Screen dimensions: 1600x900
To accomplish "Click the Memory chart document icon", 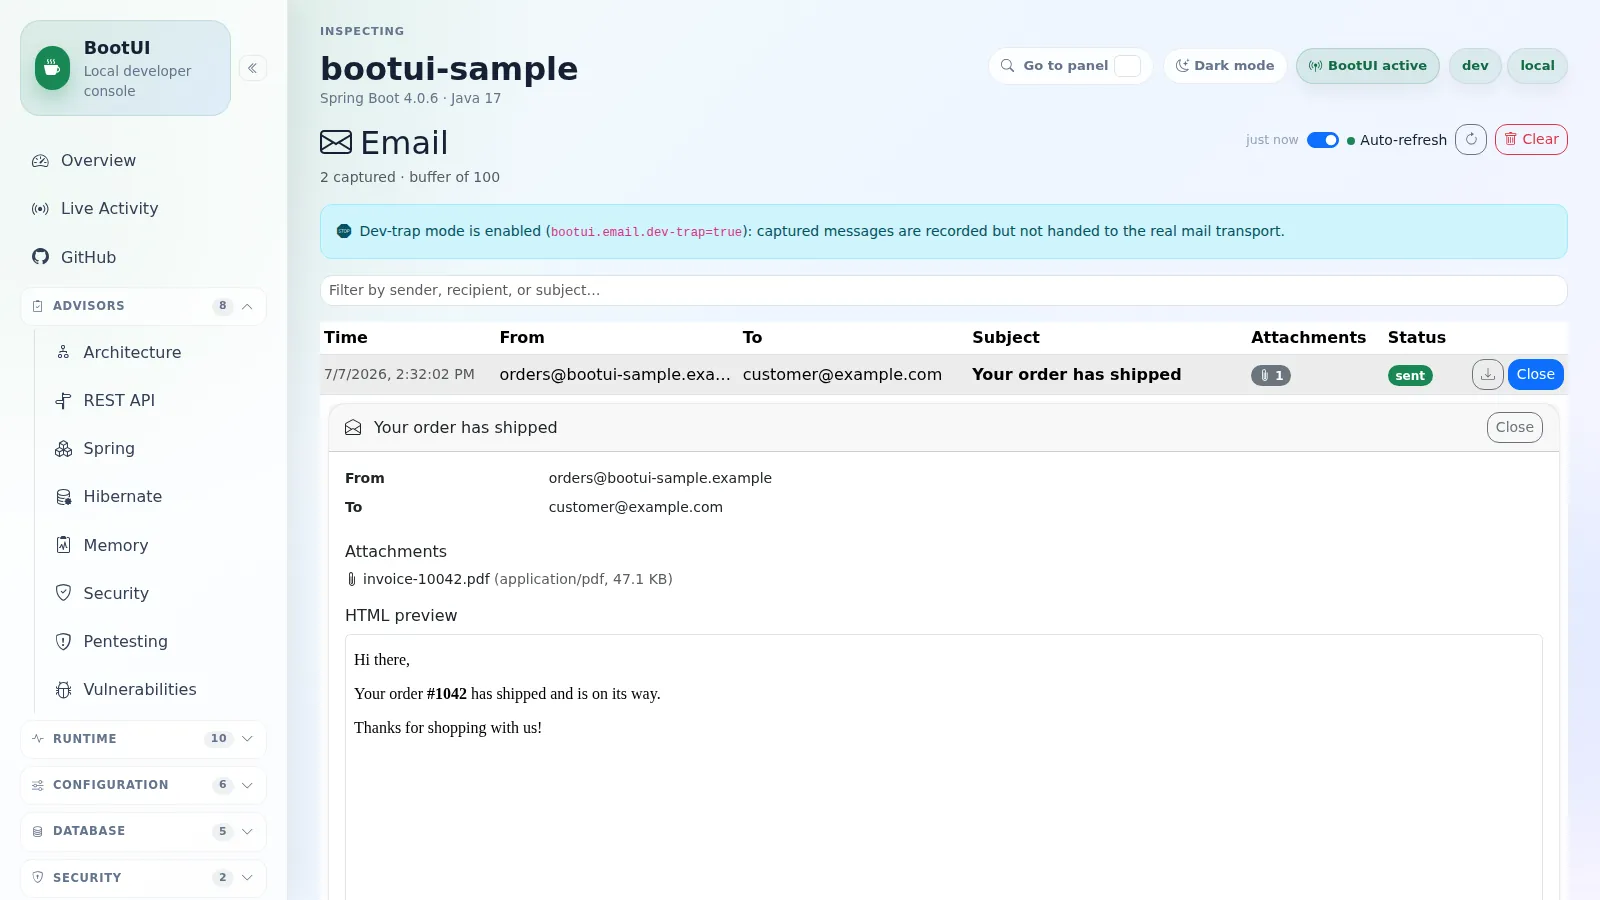I will pyautogui.click(x=63, y=545).
